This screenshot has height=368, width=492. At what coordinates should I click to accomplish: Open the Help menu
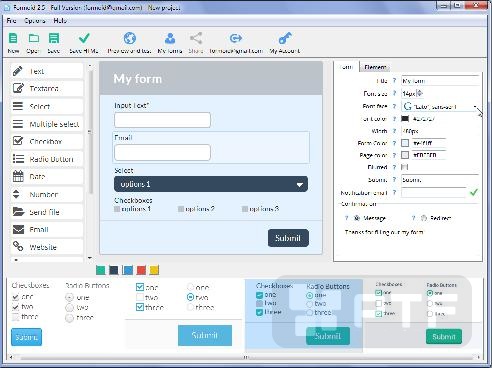(60, 21)
